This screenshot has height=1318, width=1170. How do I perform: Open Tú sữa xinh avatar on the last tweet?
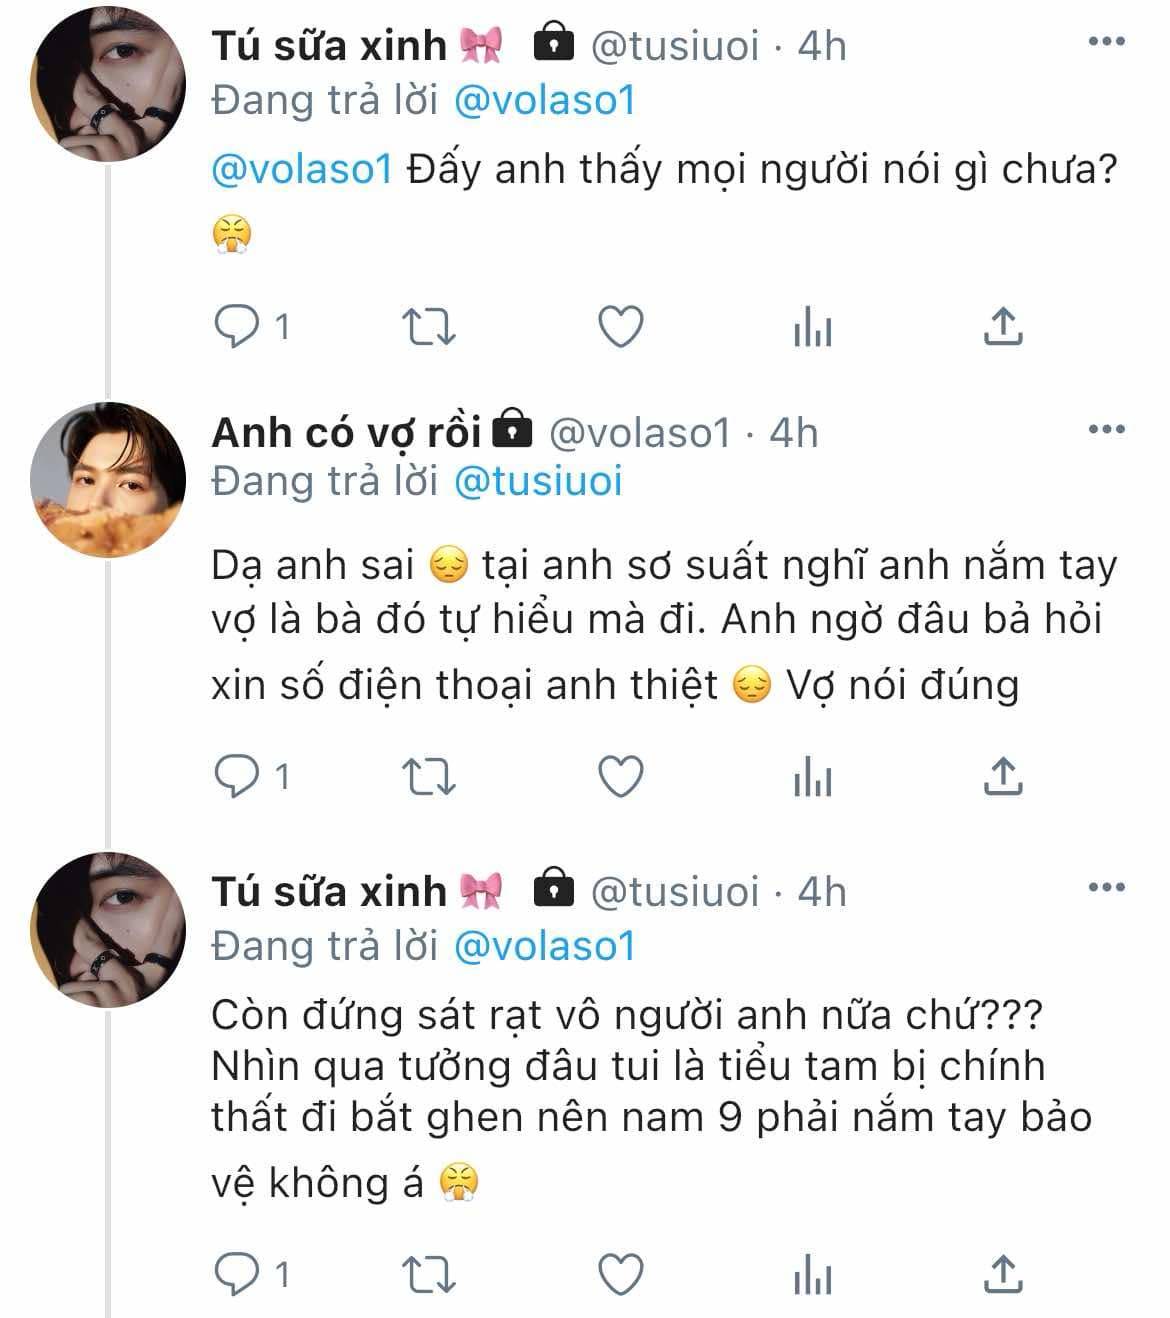108,930
